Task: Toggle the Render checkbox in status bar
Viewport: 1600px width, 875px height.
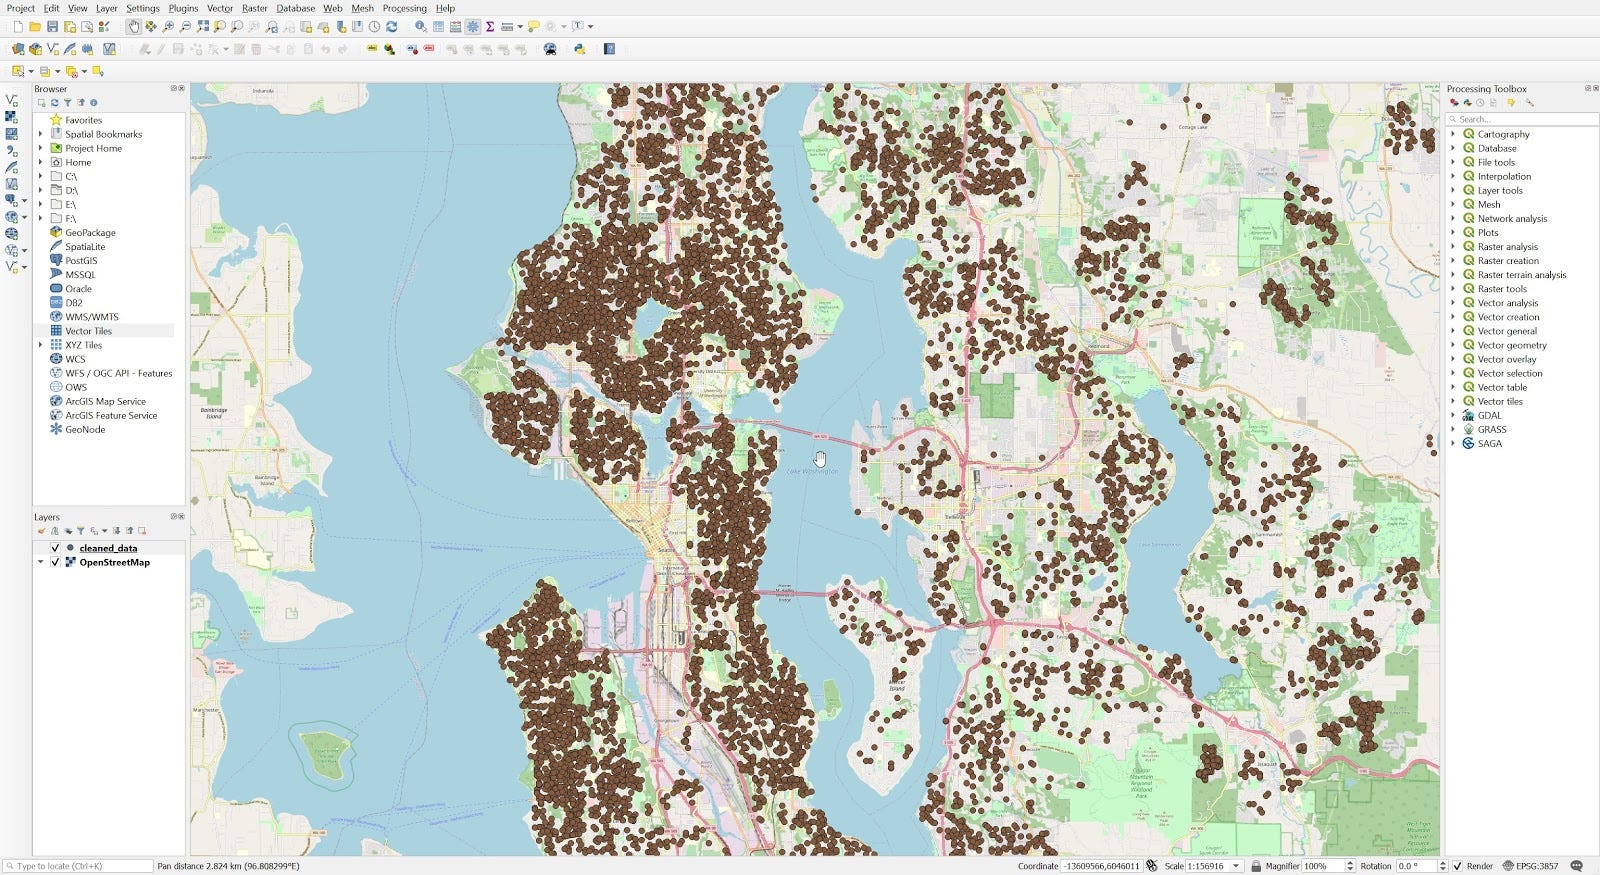Action: [x=1457, y=866]
